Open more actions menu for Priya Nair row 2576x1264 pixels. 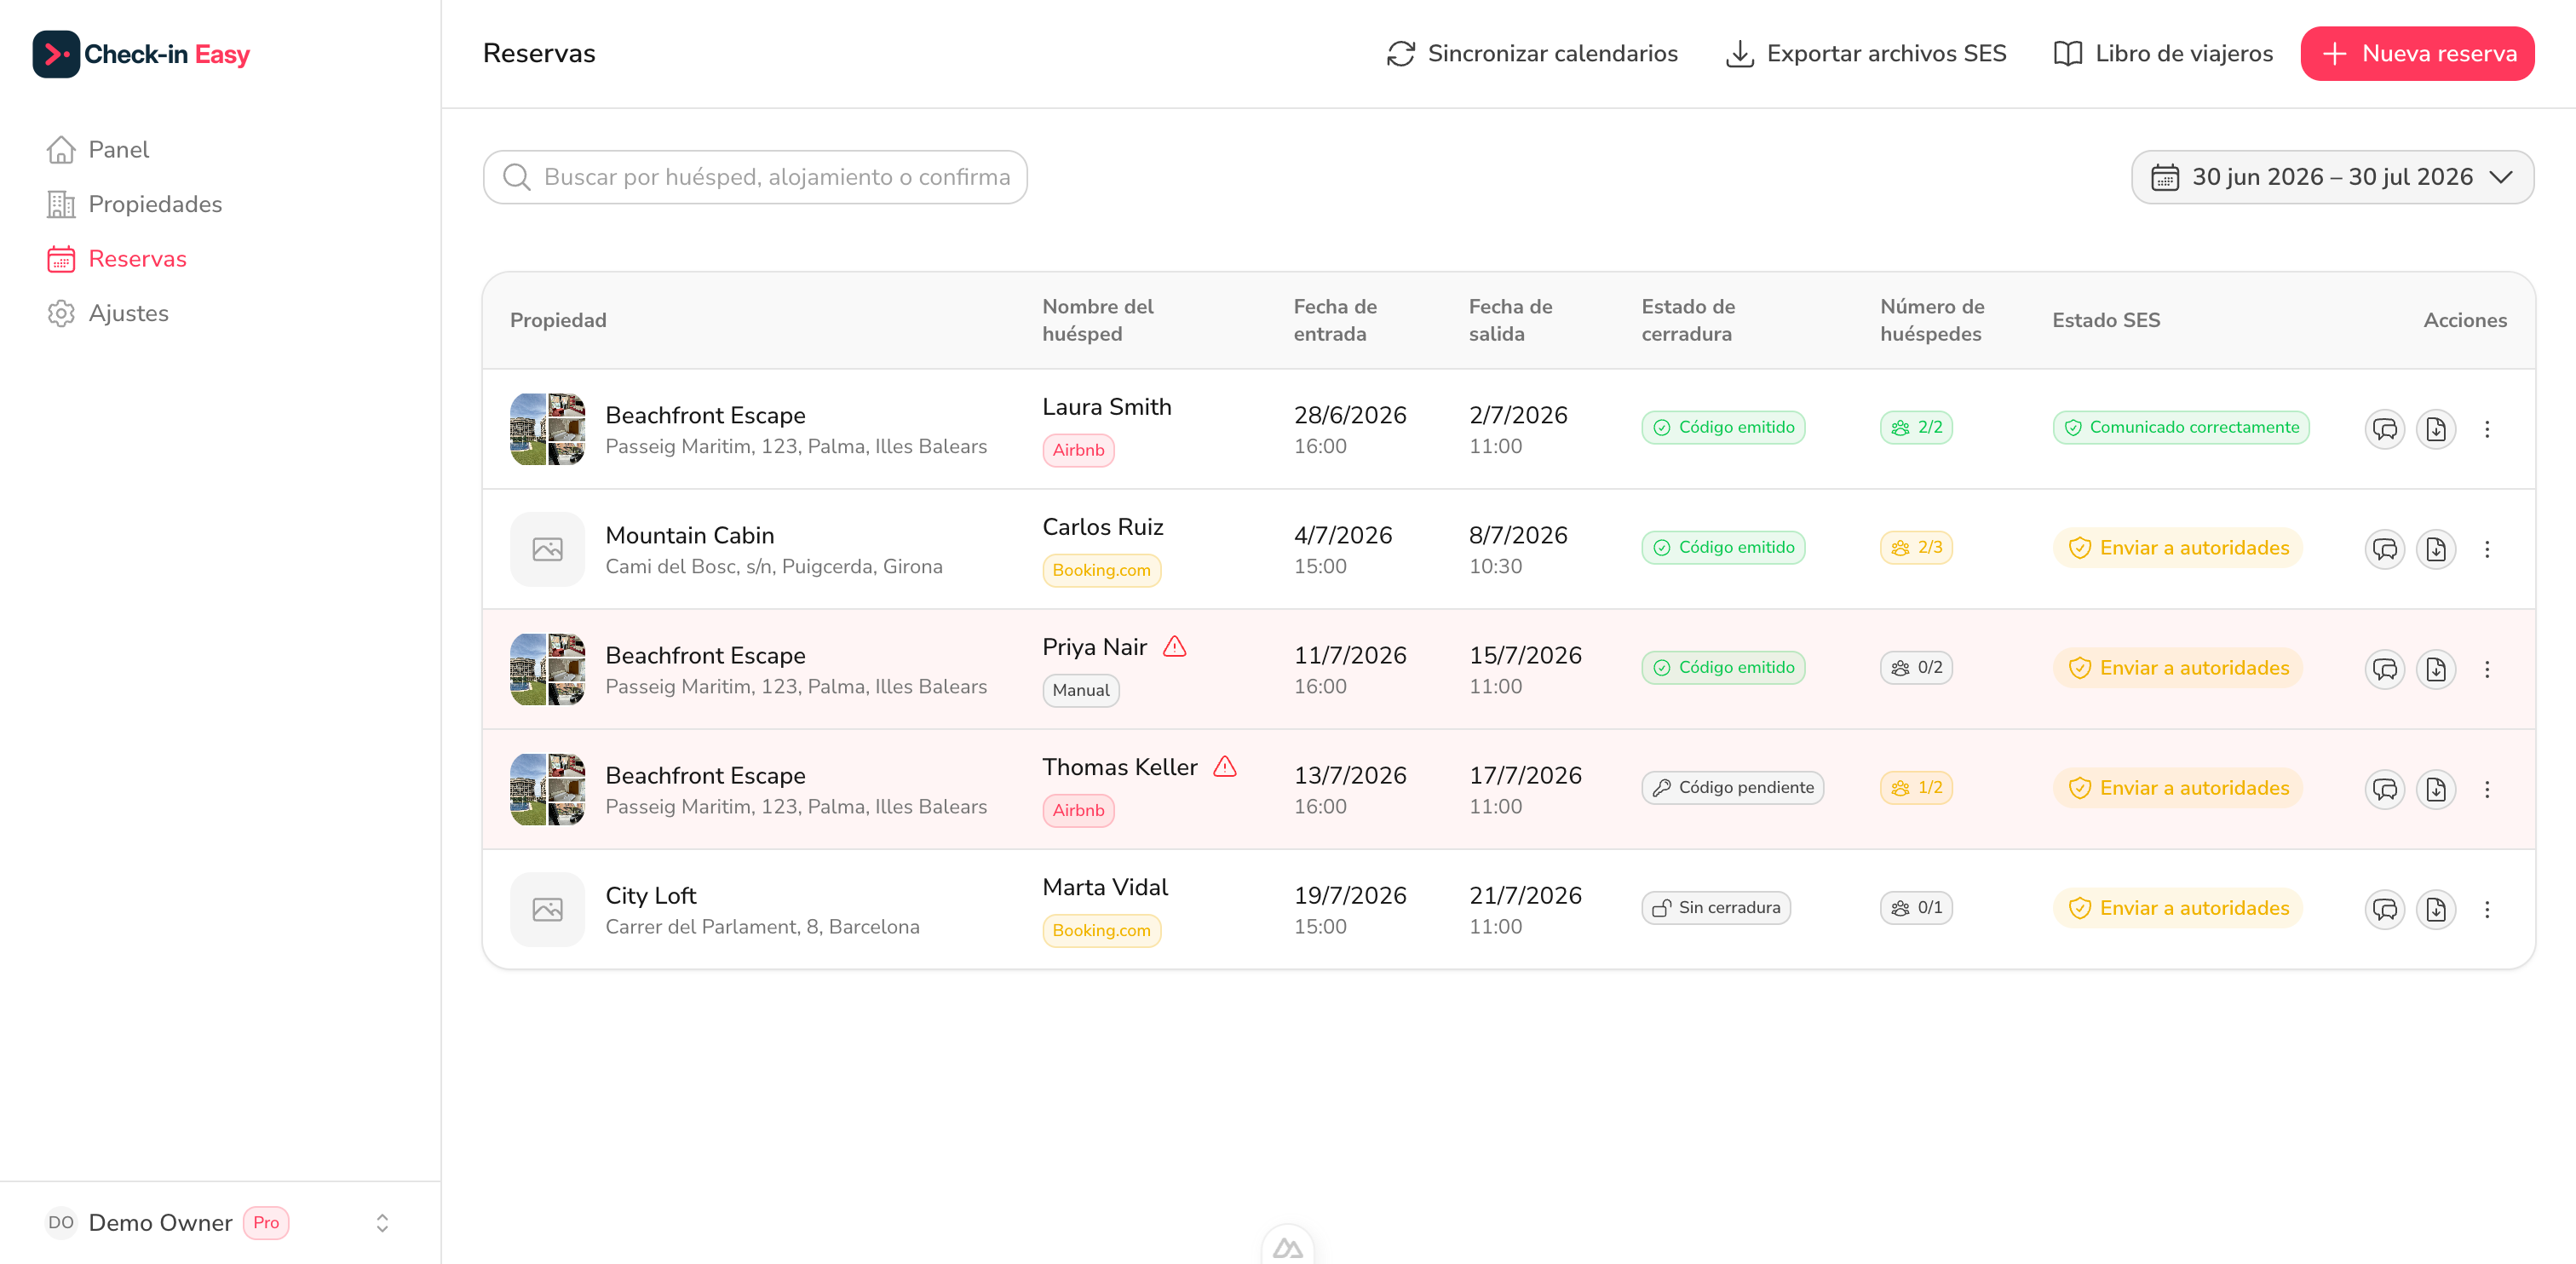coord(2487,669)
